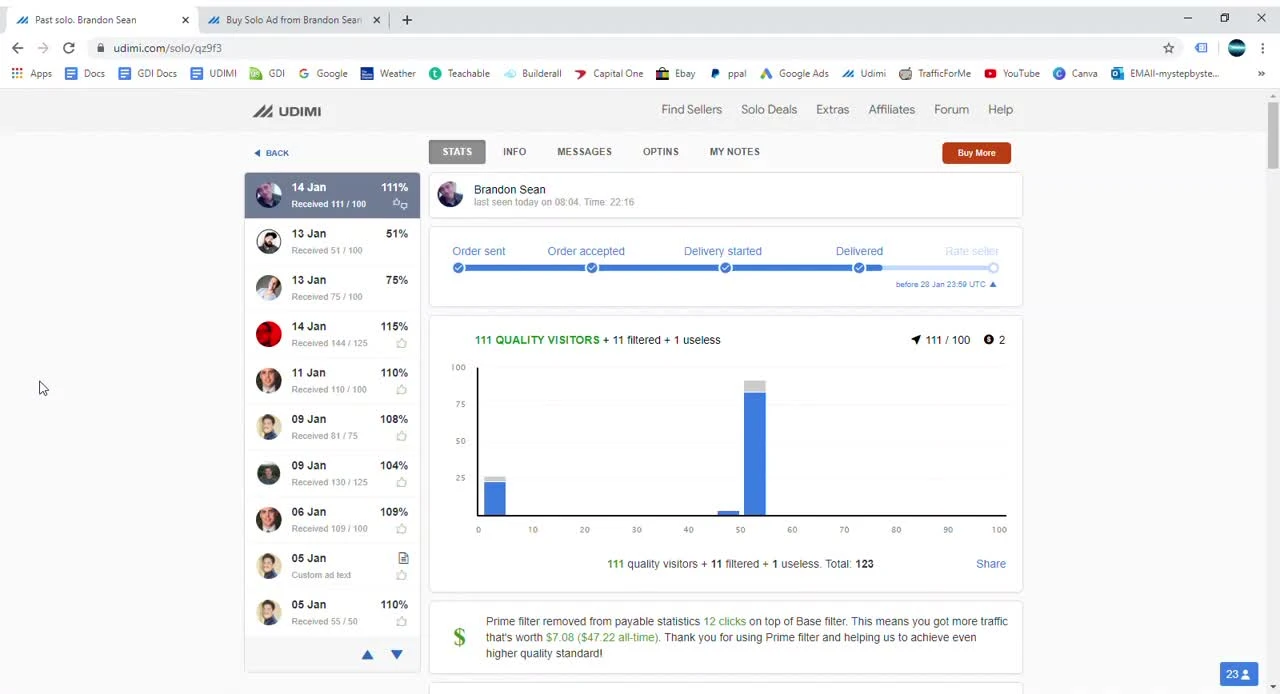Open the MESSAGES tab
The image size is (1280, 694).
(584, 152)
